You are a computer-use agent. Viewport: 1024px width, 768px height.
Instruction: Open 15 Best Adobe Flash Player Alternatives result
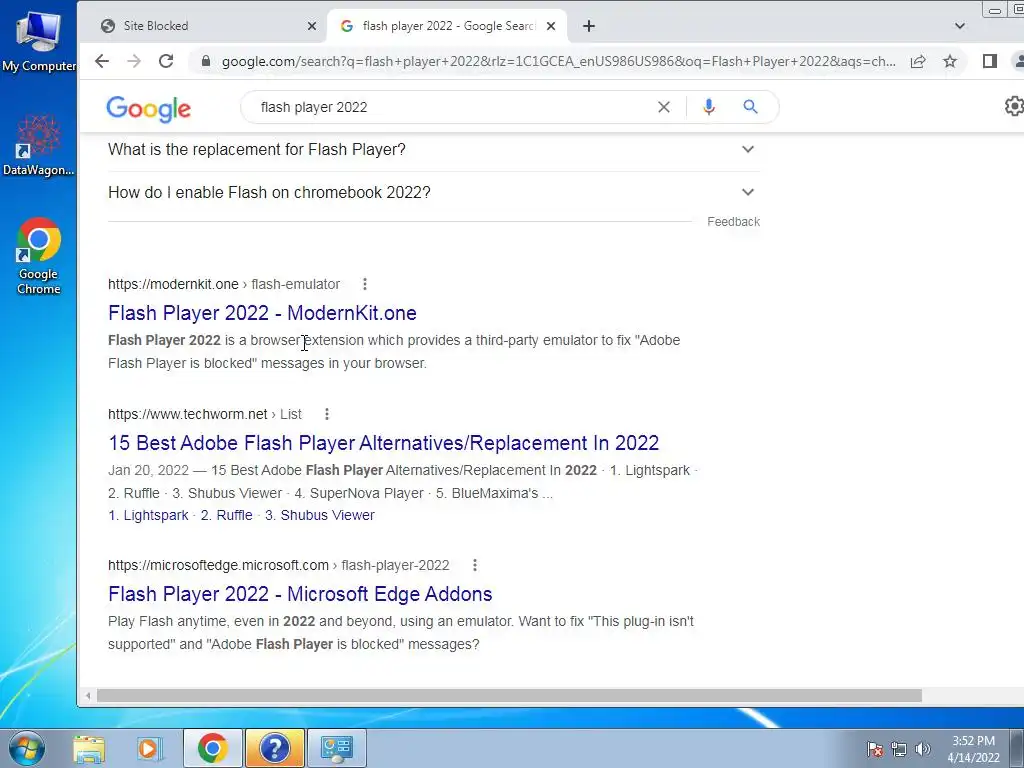coord(383,443)
